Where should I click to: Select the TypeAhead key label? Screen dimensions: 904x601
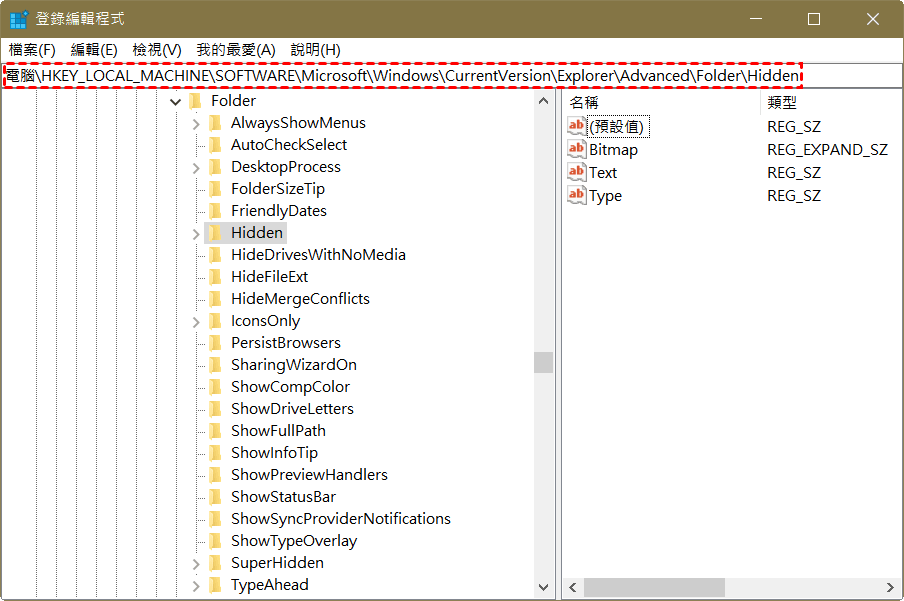[270, 584]
